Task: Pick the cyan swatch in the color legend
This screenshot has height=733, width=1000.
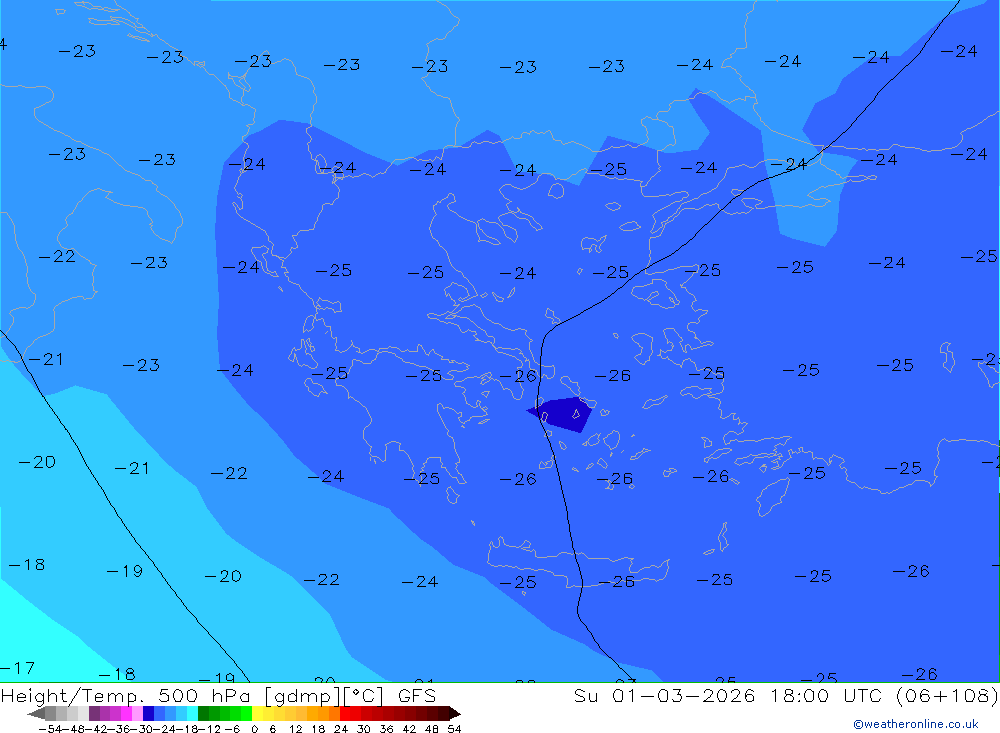Action: click(x=192, y=713)
